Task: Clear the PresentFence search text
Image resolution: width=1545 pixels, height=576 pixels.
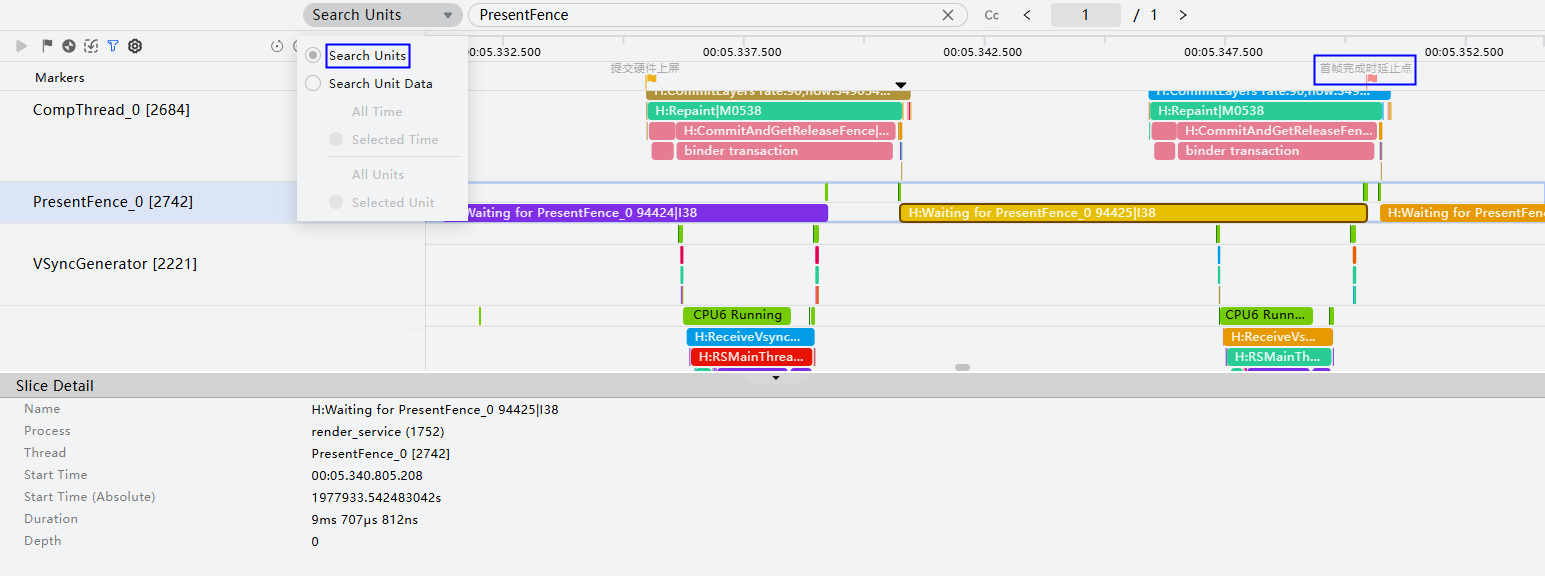Action: 948,15
